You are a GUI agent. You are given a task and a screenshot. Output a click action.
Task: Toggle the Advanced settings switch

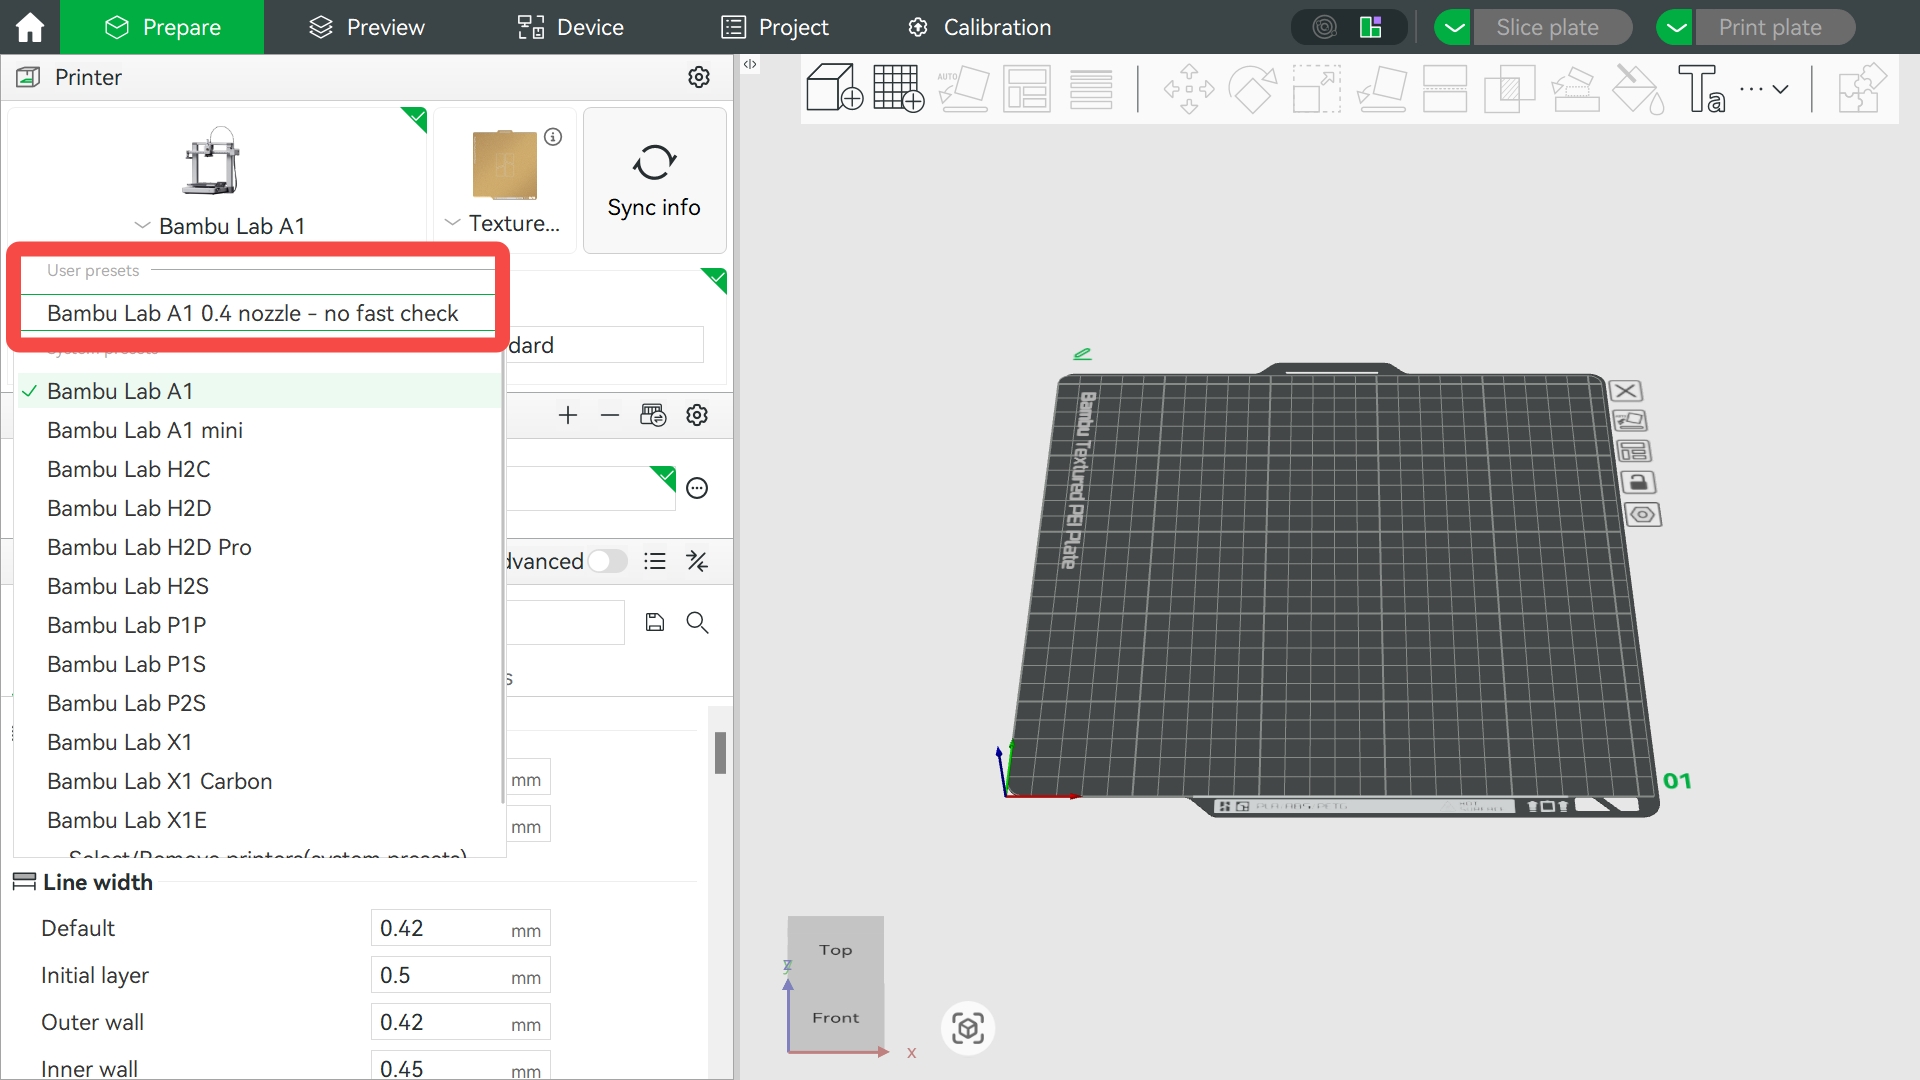click(607, 561)
